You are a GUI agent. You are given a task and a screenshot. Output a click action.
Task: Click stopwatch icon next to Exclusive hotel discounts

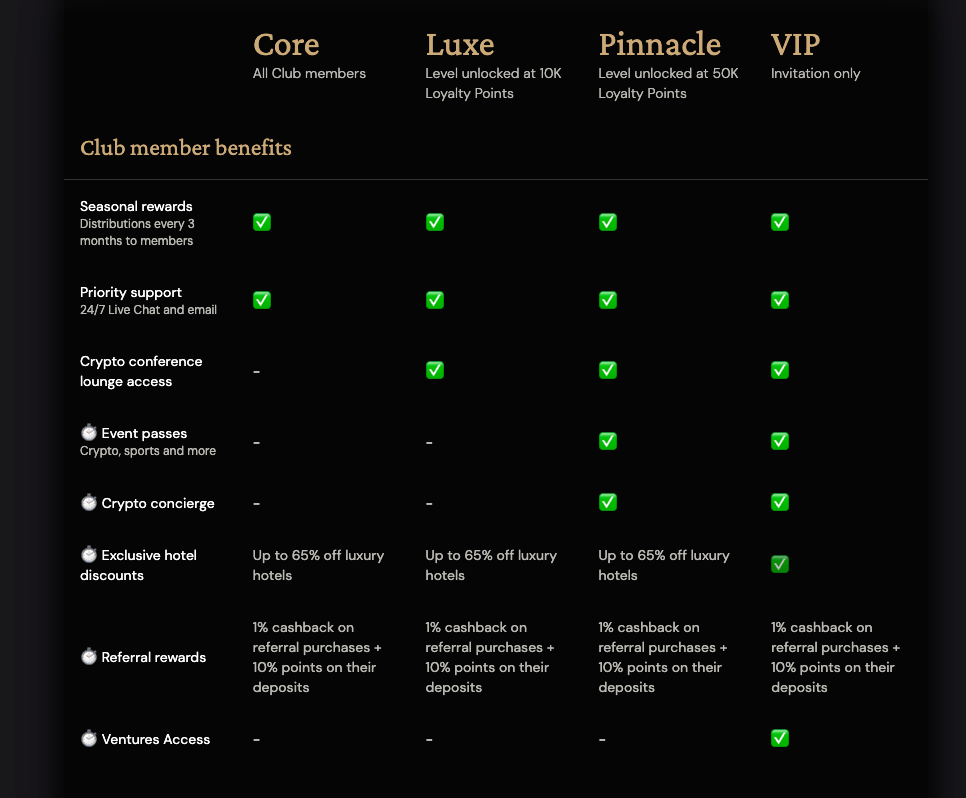click(89, 555)
